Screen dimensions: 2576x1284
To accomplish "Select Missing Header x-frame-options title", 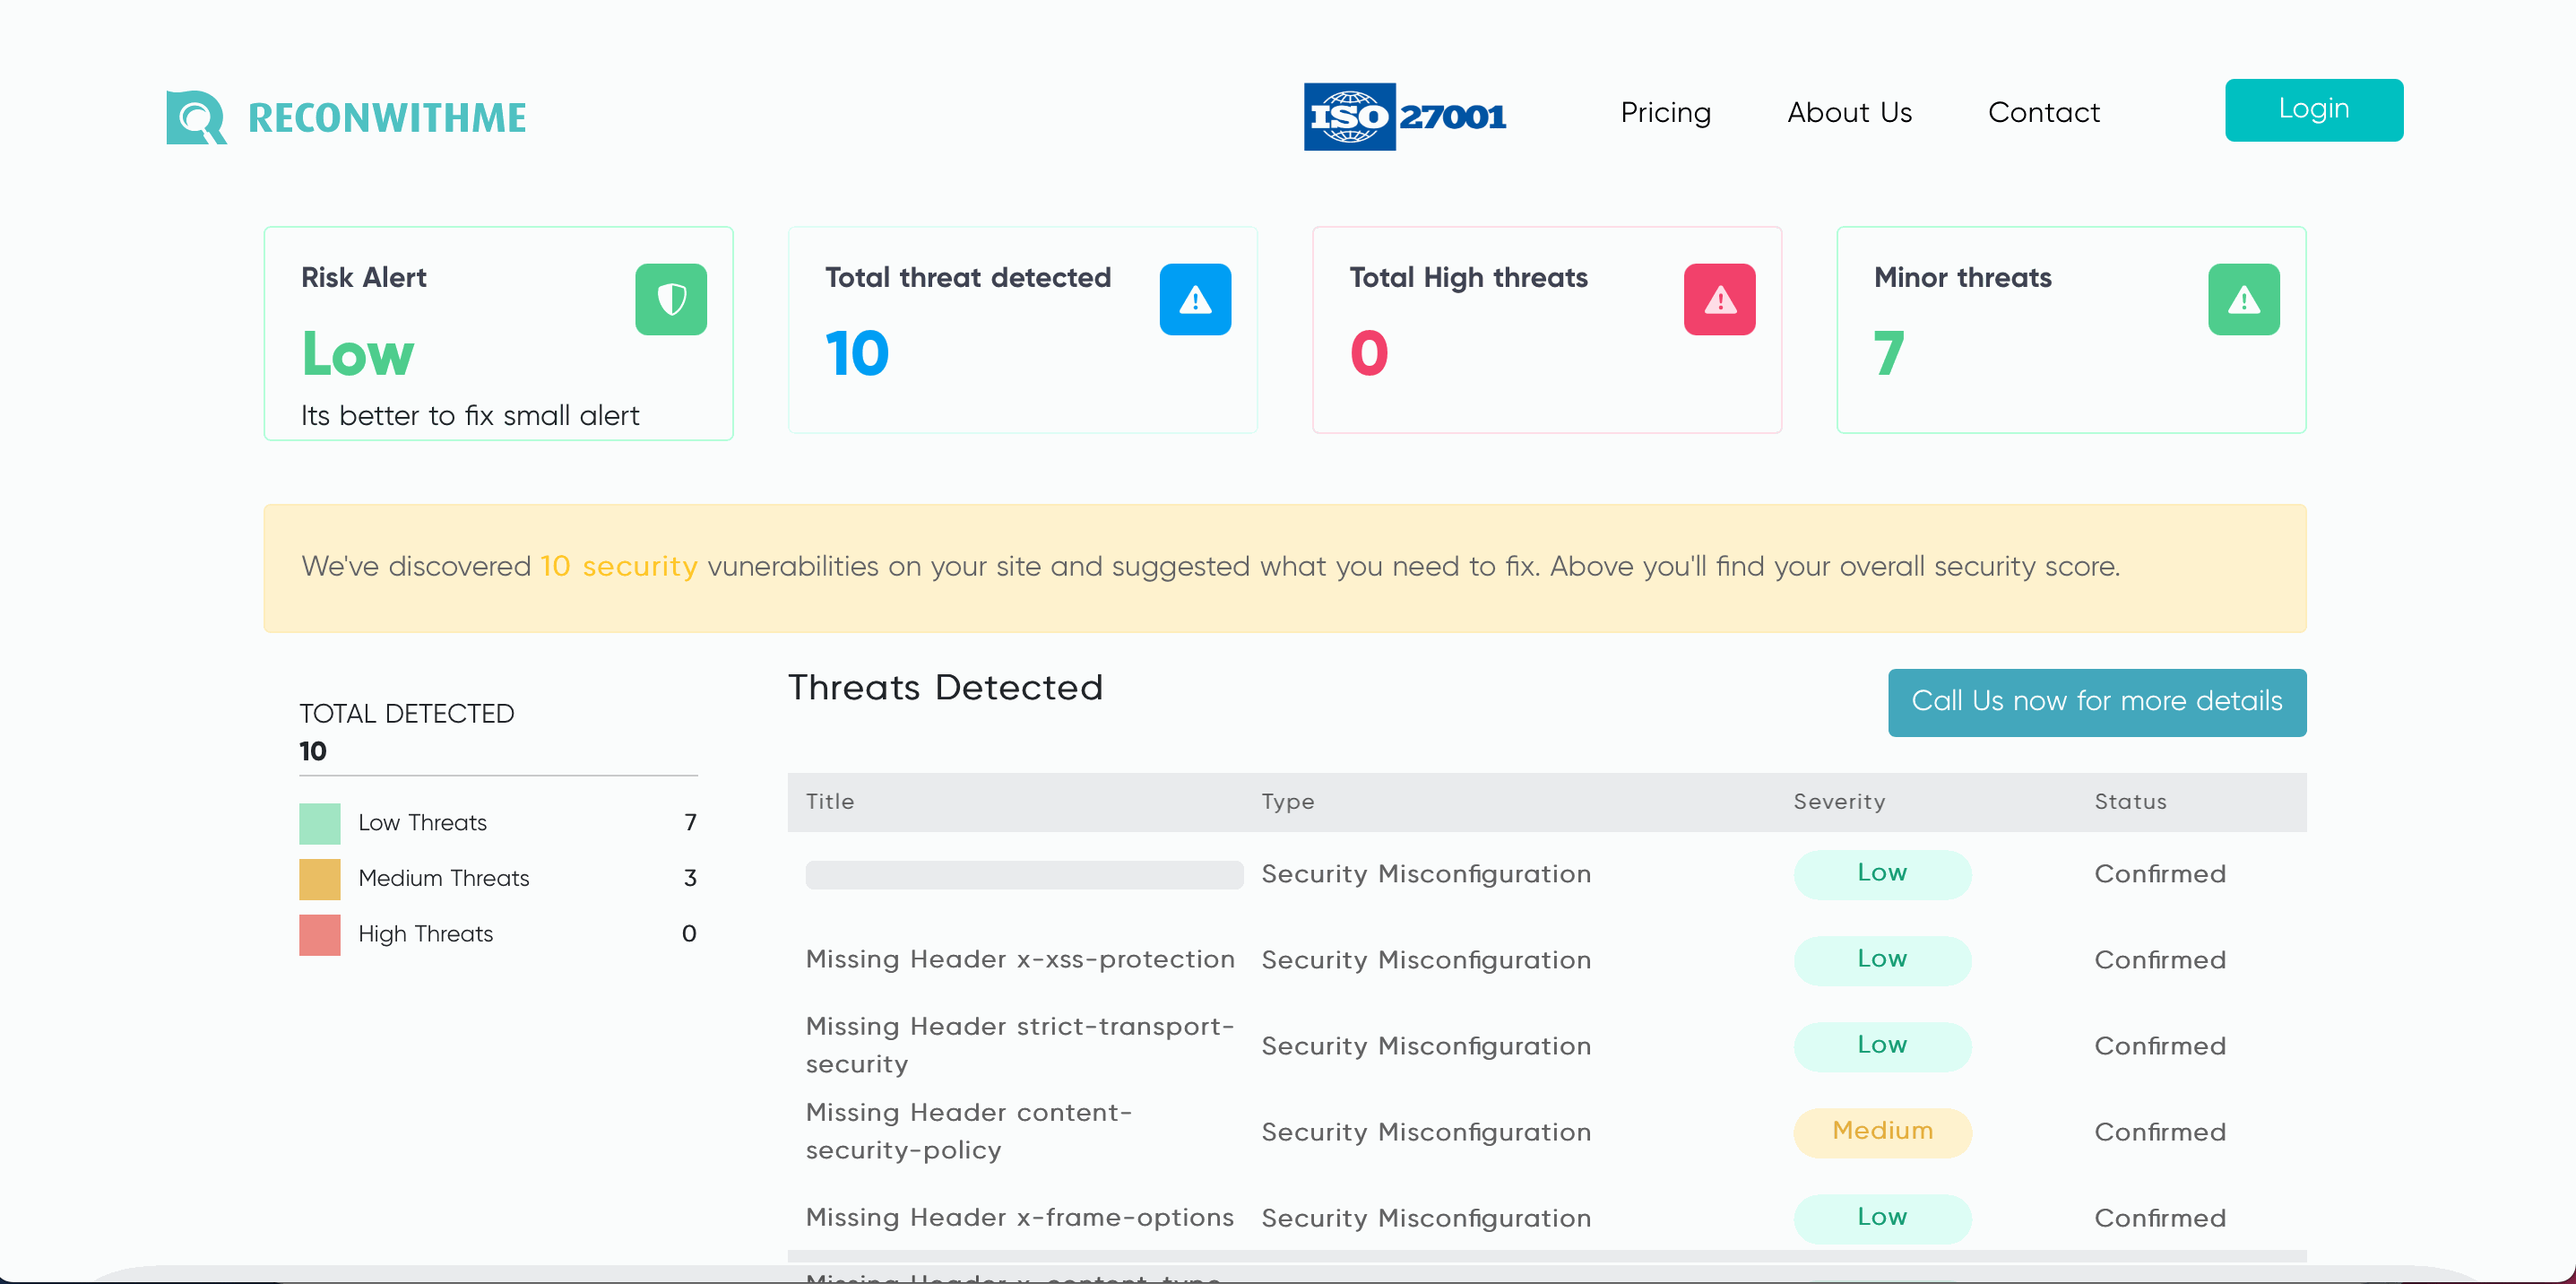I will click(1019, 1217).
